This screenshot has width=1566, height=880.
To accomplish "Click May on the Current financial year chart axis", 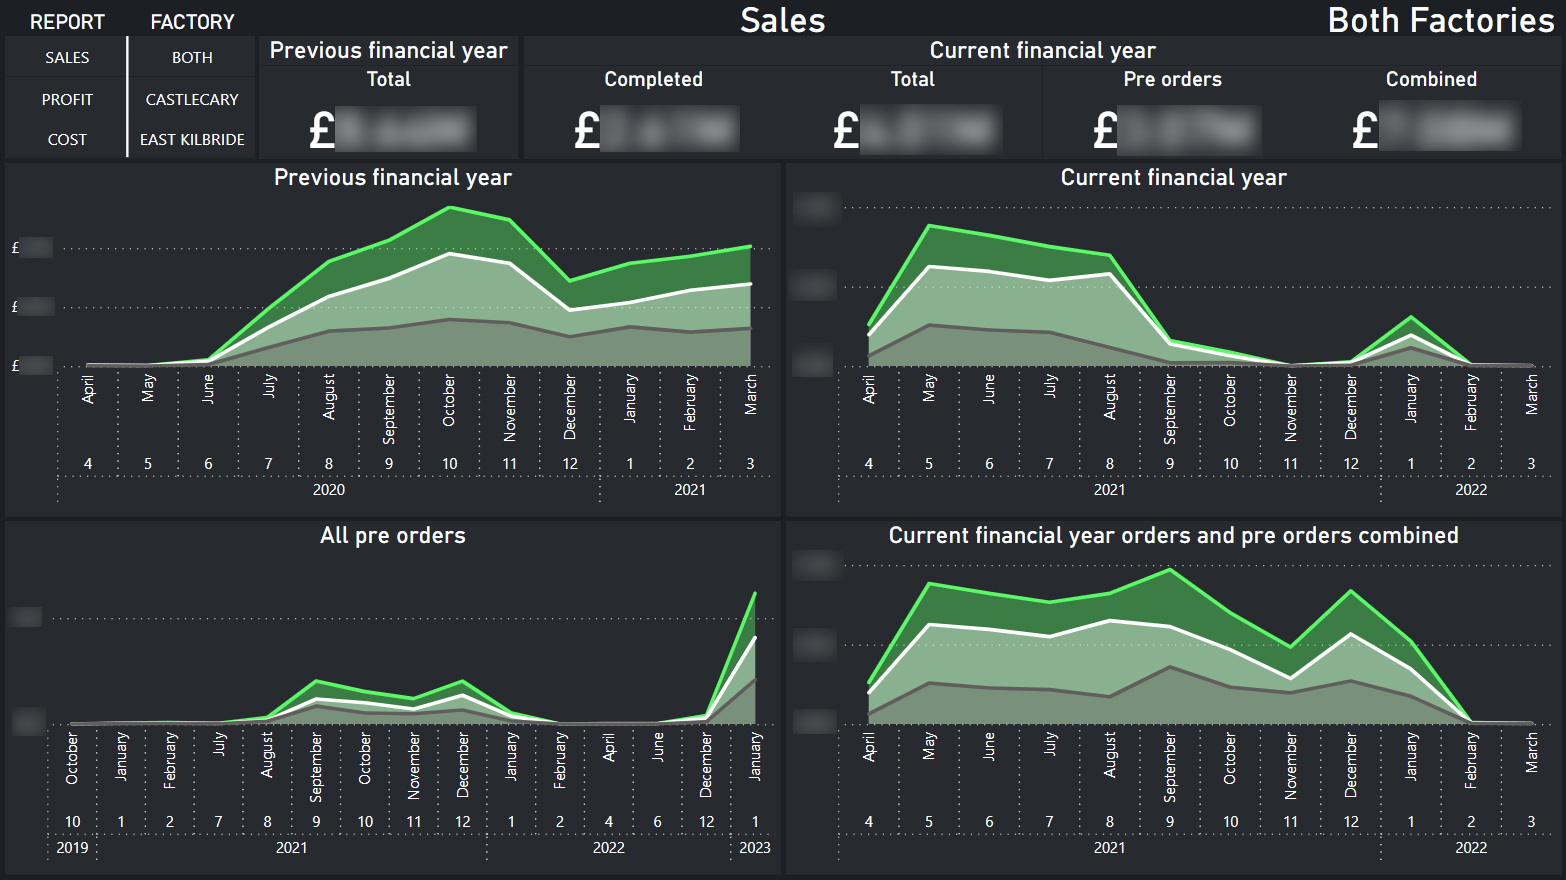I will tap(929, 388).
